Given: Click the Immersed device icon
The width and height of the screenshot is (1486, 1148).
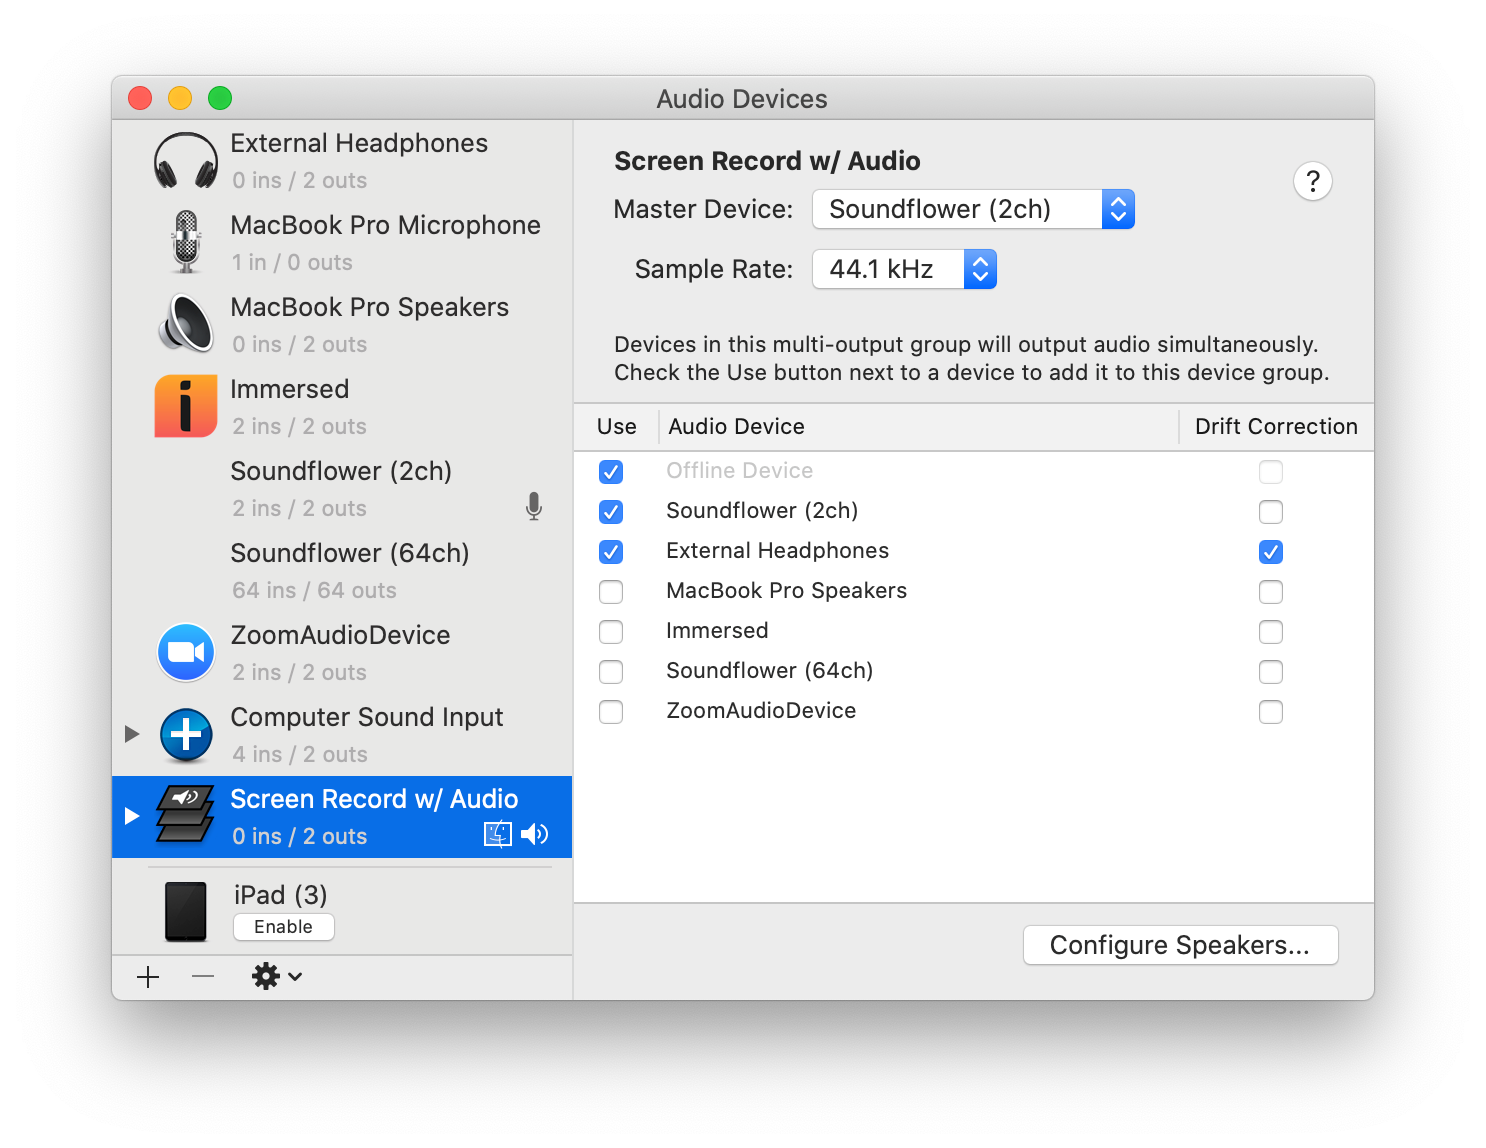Looking at the screenshot, I should pyautogui.click(x=185, y=406).
